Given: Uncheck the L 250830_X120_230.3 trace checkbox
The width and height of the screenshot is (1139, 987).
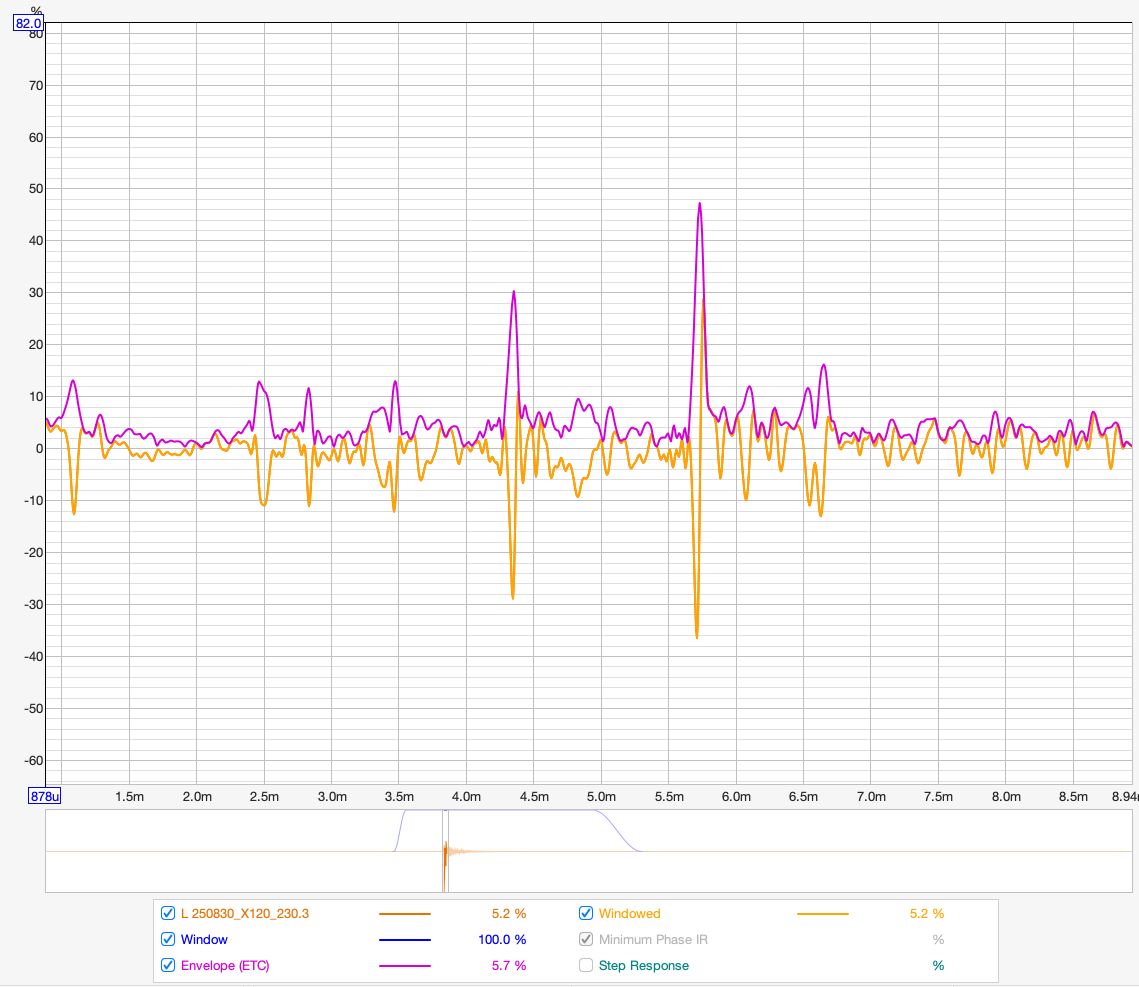Looking at the screenshot, I should [168, 913].
